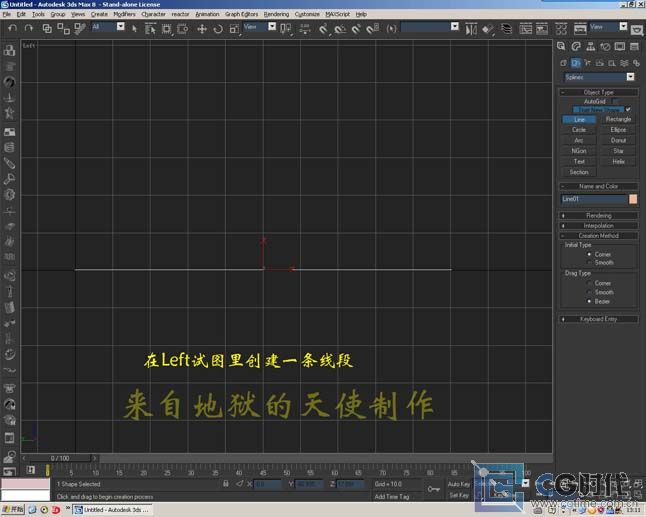Expand the Keyboard Entry rollout

[x=598, y=319]
